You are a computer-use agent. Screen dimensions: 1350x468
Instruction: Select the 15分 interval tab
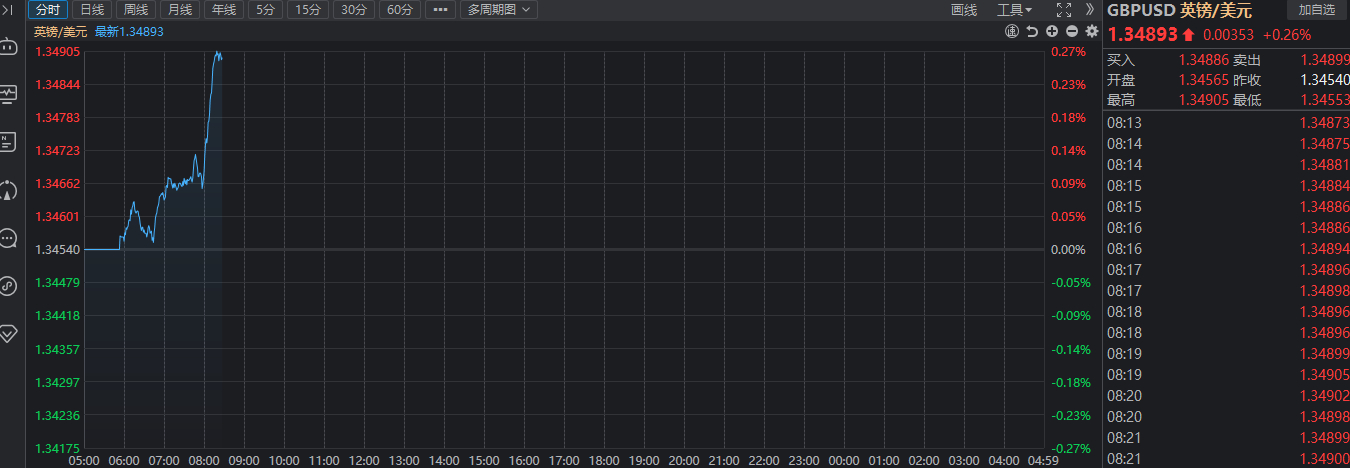[x=308, y=10]
